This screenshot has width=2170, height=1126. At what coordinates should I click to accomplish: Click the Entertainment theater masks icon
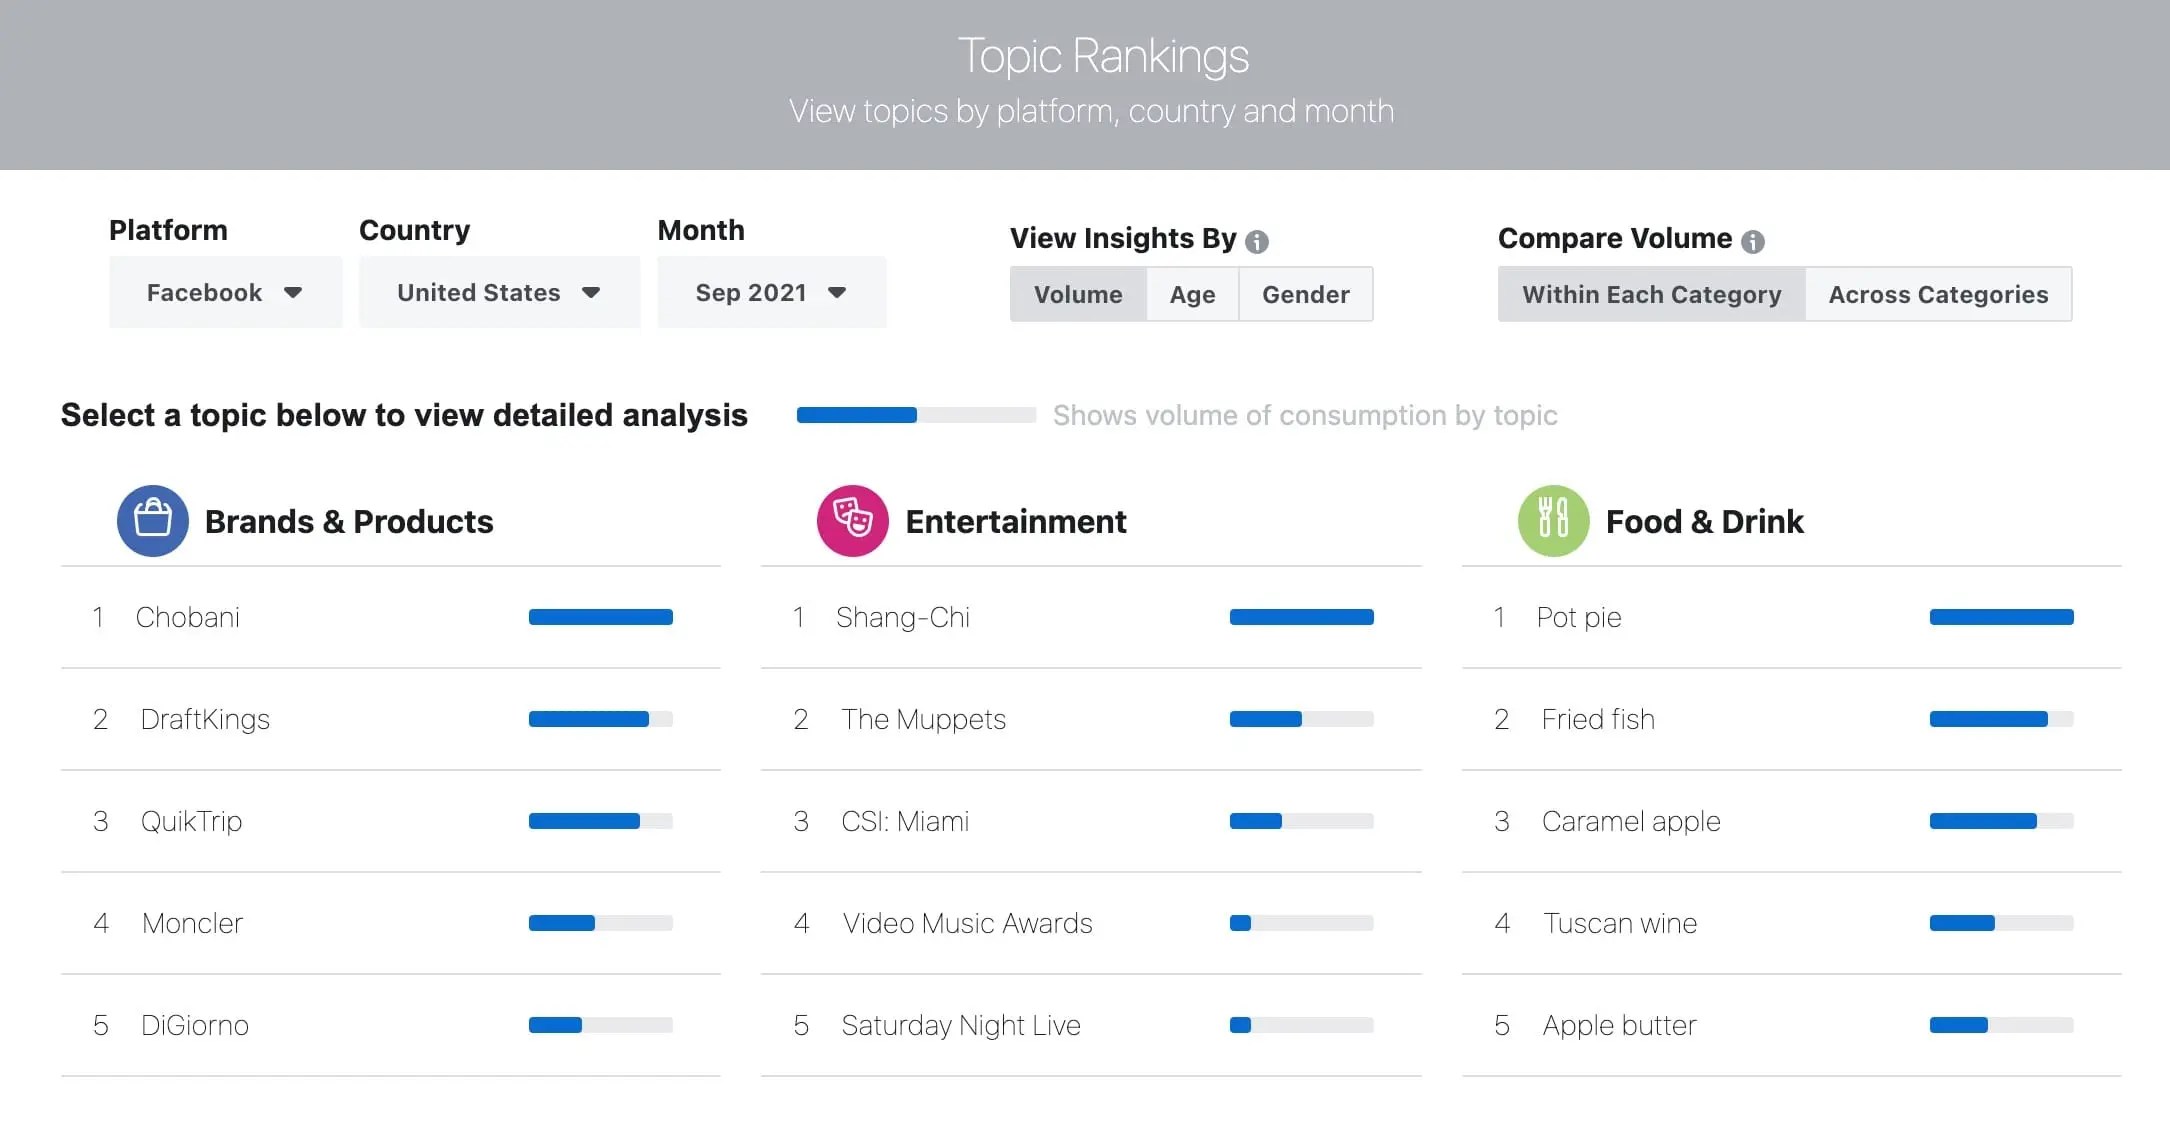tap(853, 520)
